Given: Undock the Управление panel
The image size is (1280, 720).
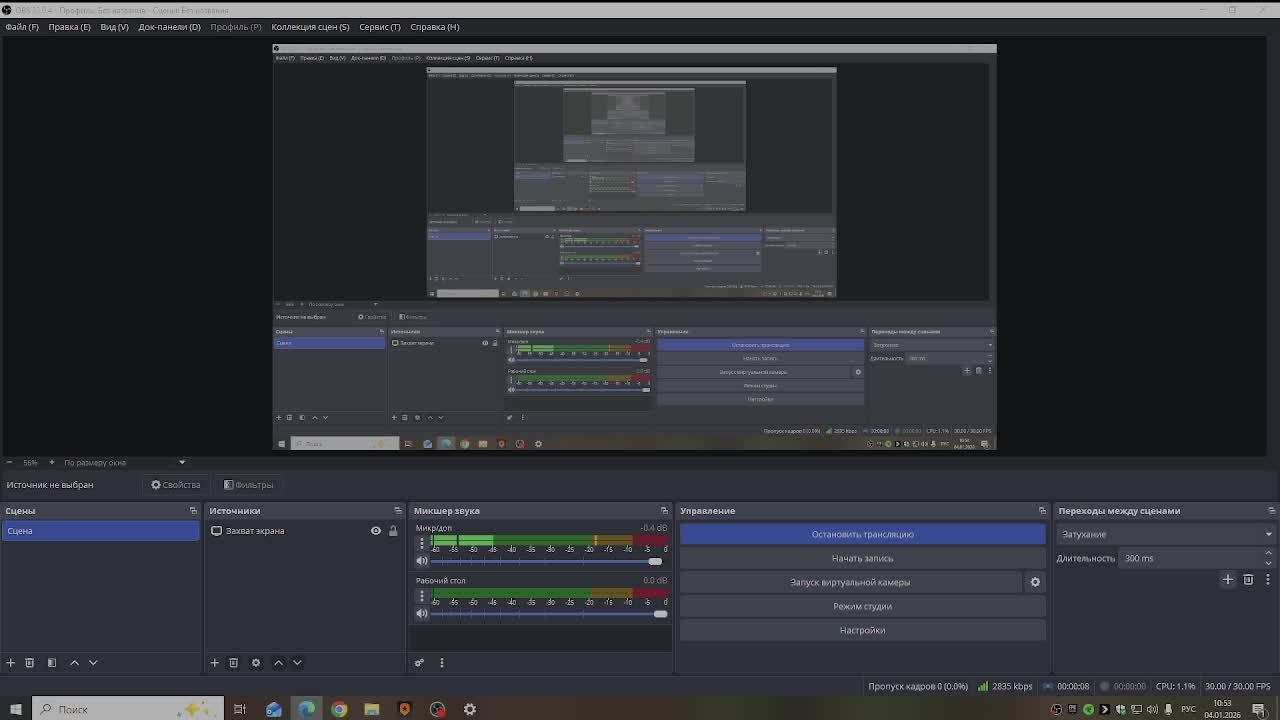Looking at the screenshot, I should pyautogui.click(x=1042, y=511).
